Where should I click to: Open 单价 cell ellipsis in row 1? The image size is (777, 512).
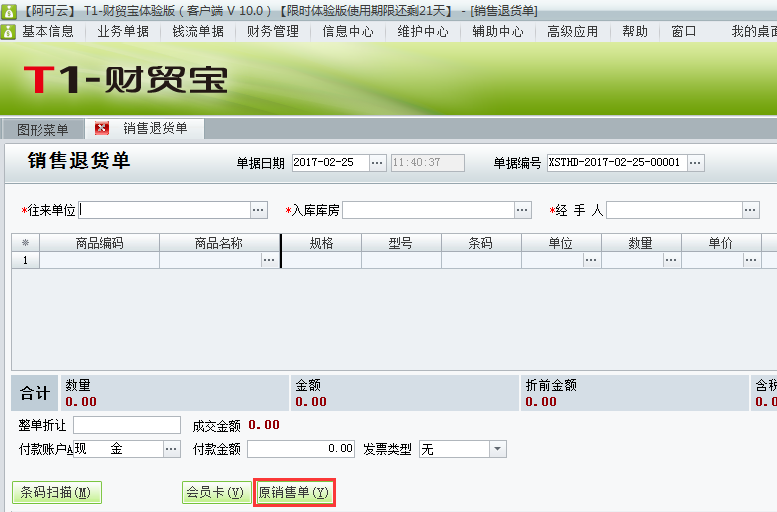point(751,260)
